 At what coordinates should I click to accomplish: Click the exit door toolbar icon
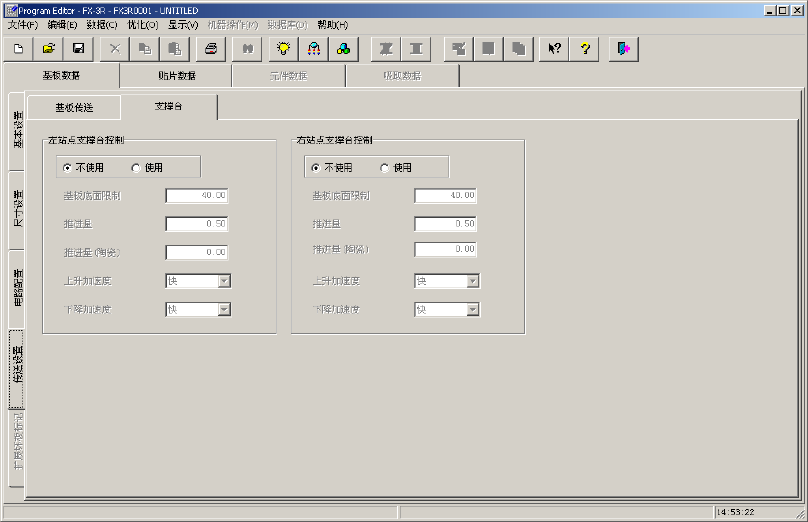click(x=623, y=48)
